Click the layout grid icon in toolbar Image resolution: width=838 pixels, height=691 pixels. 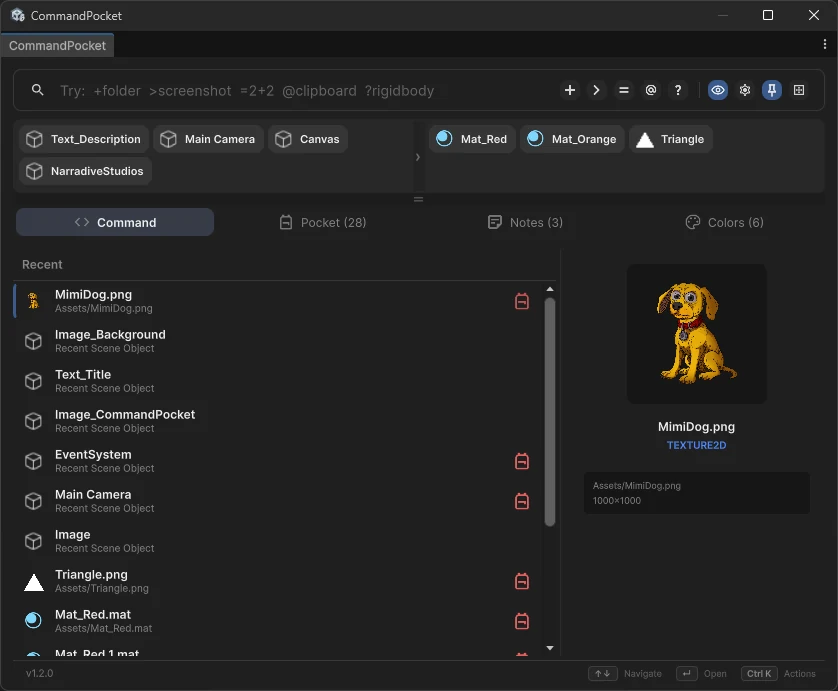click(x=799, y=90)
